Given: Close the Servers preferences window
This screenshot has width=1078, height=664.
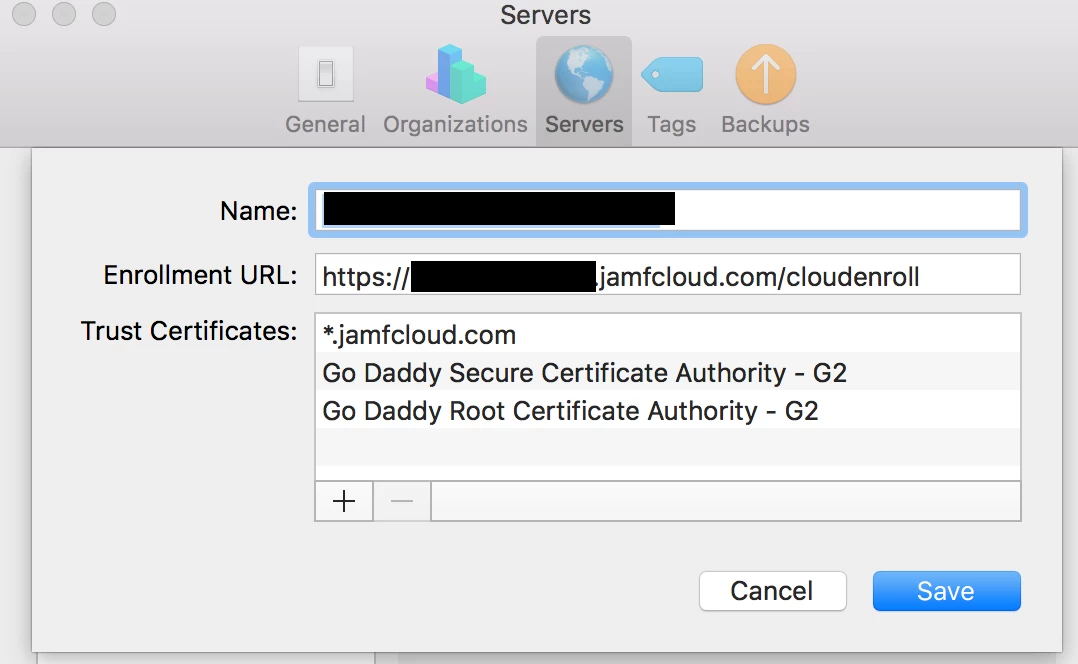Looking at the screenshot, I should tap(24, 14).
